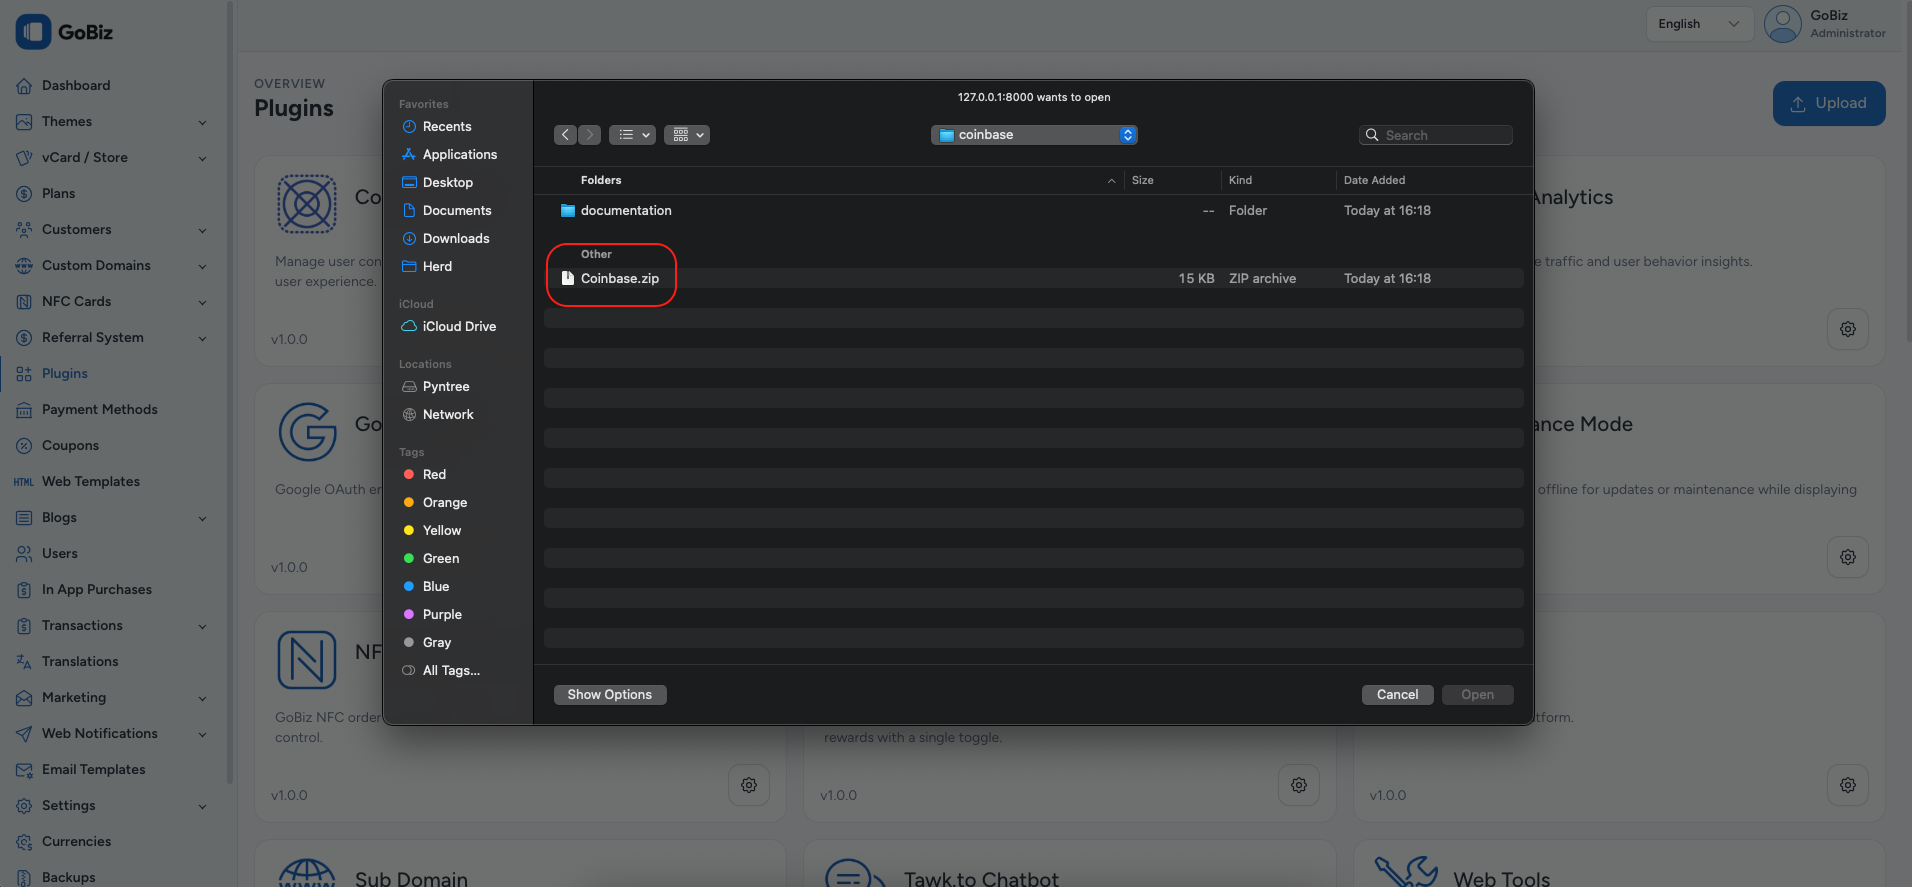Image resolution: width=1912 pixels, height=887 pixels.
Task: Open list view options dropdown
Action: 632,135
